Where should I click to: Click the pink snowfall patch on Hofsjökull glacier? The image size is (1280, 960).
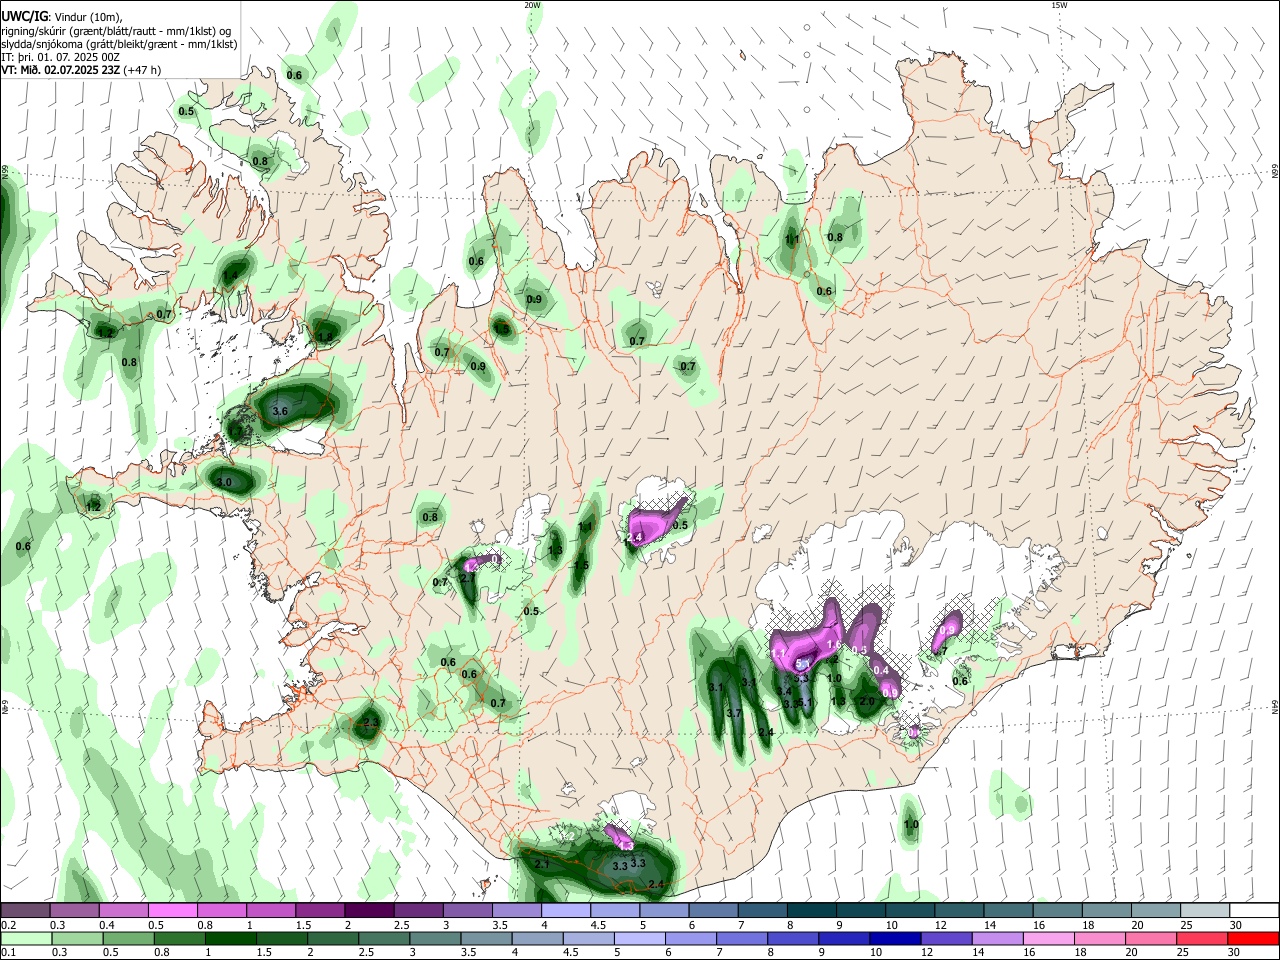[655, 524]
